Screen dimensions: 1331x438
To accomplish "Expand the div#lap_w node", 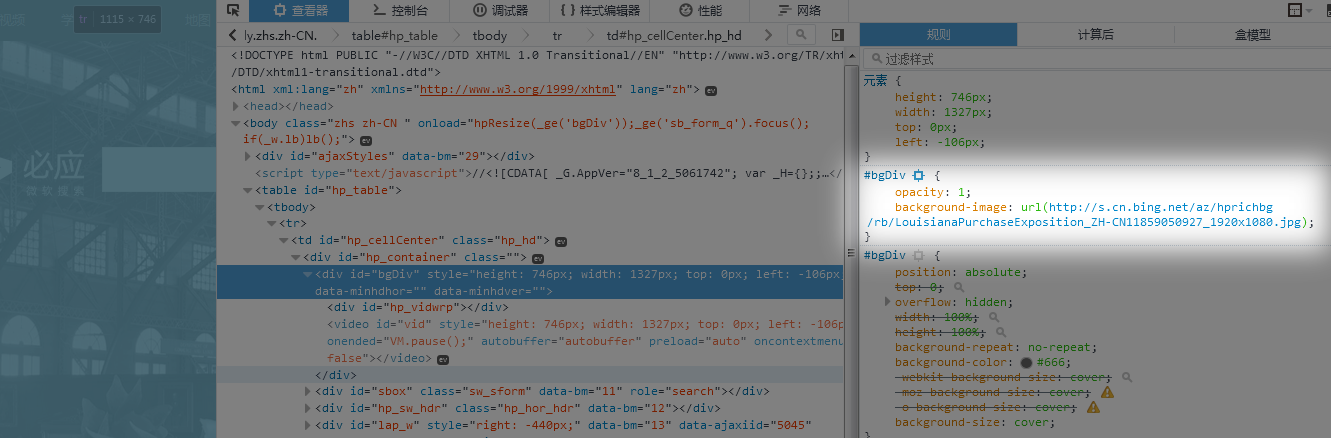I will click(308, 425).
